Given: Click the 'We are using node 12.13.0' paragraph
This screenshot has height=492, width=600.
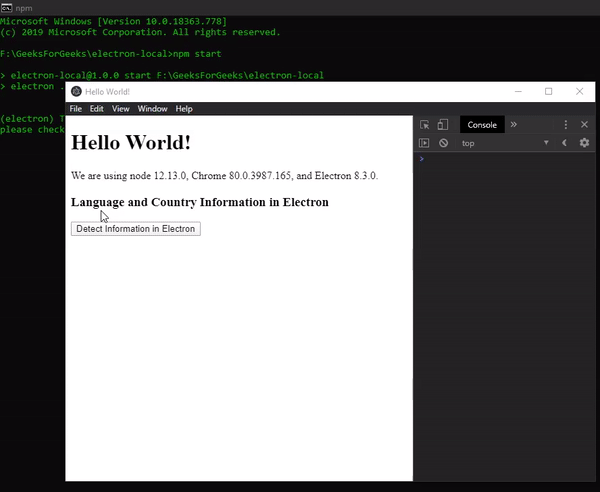Looking at the screenshot, I should coord(225,176).
